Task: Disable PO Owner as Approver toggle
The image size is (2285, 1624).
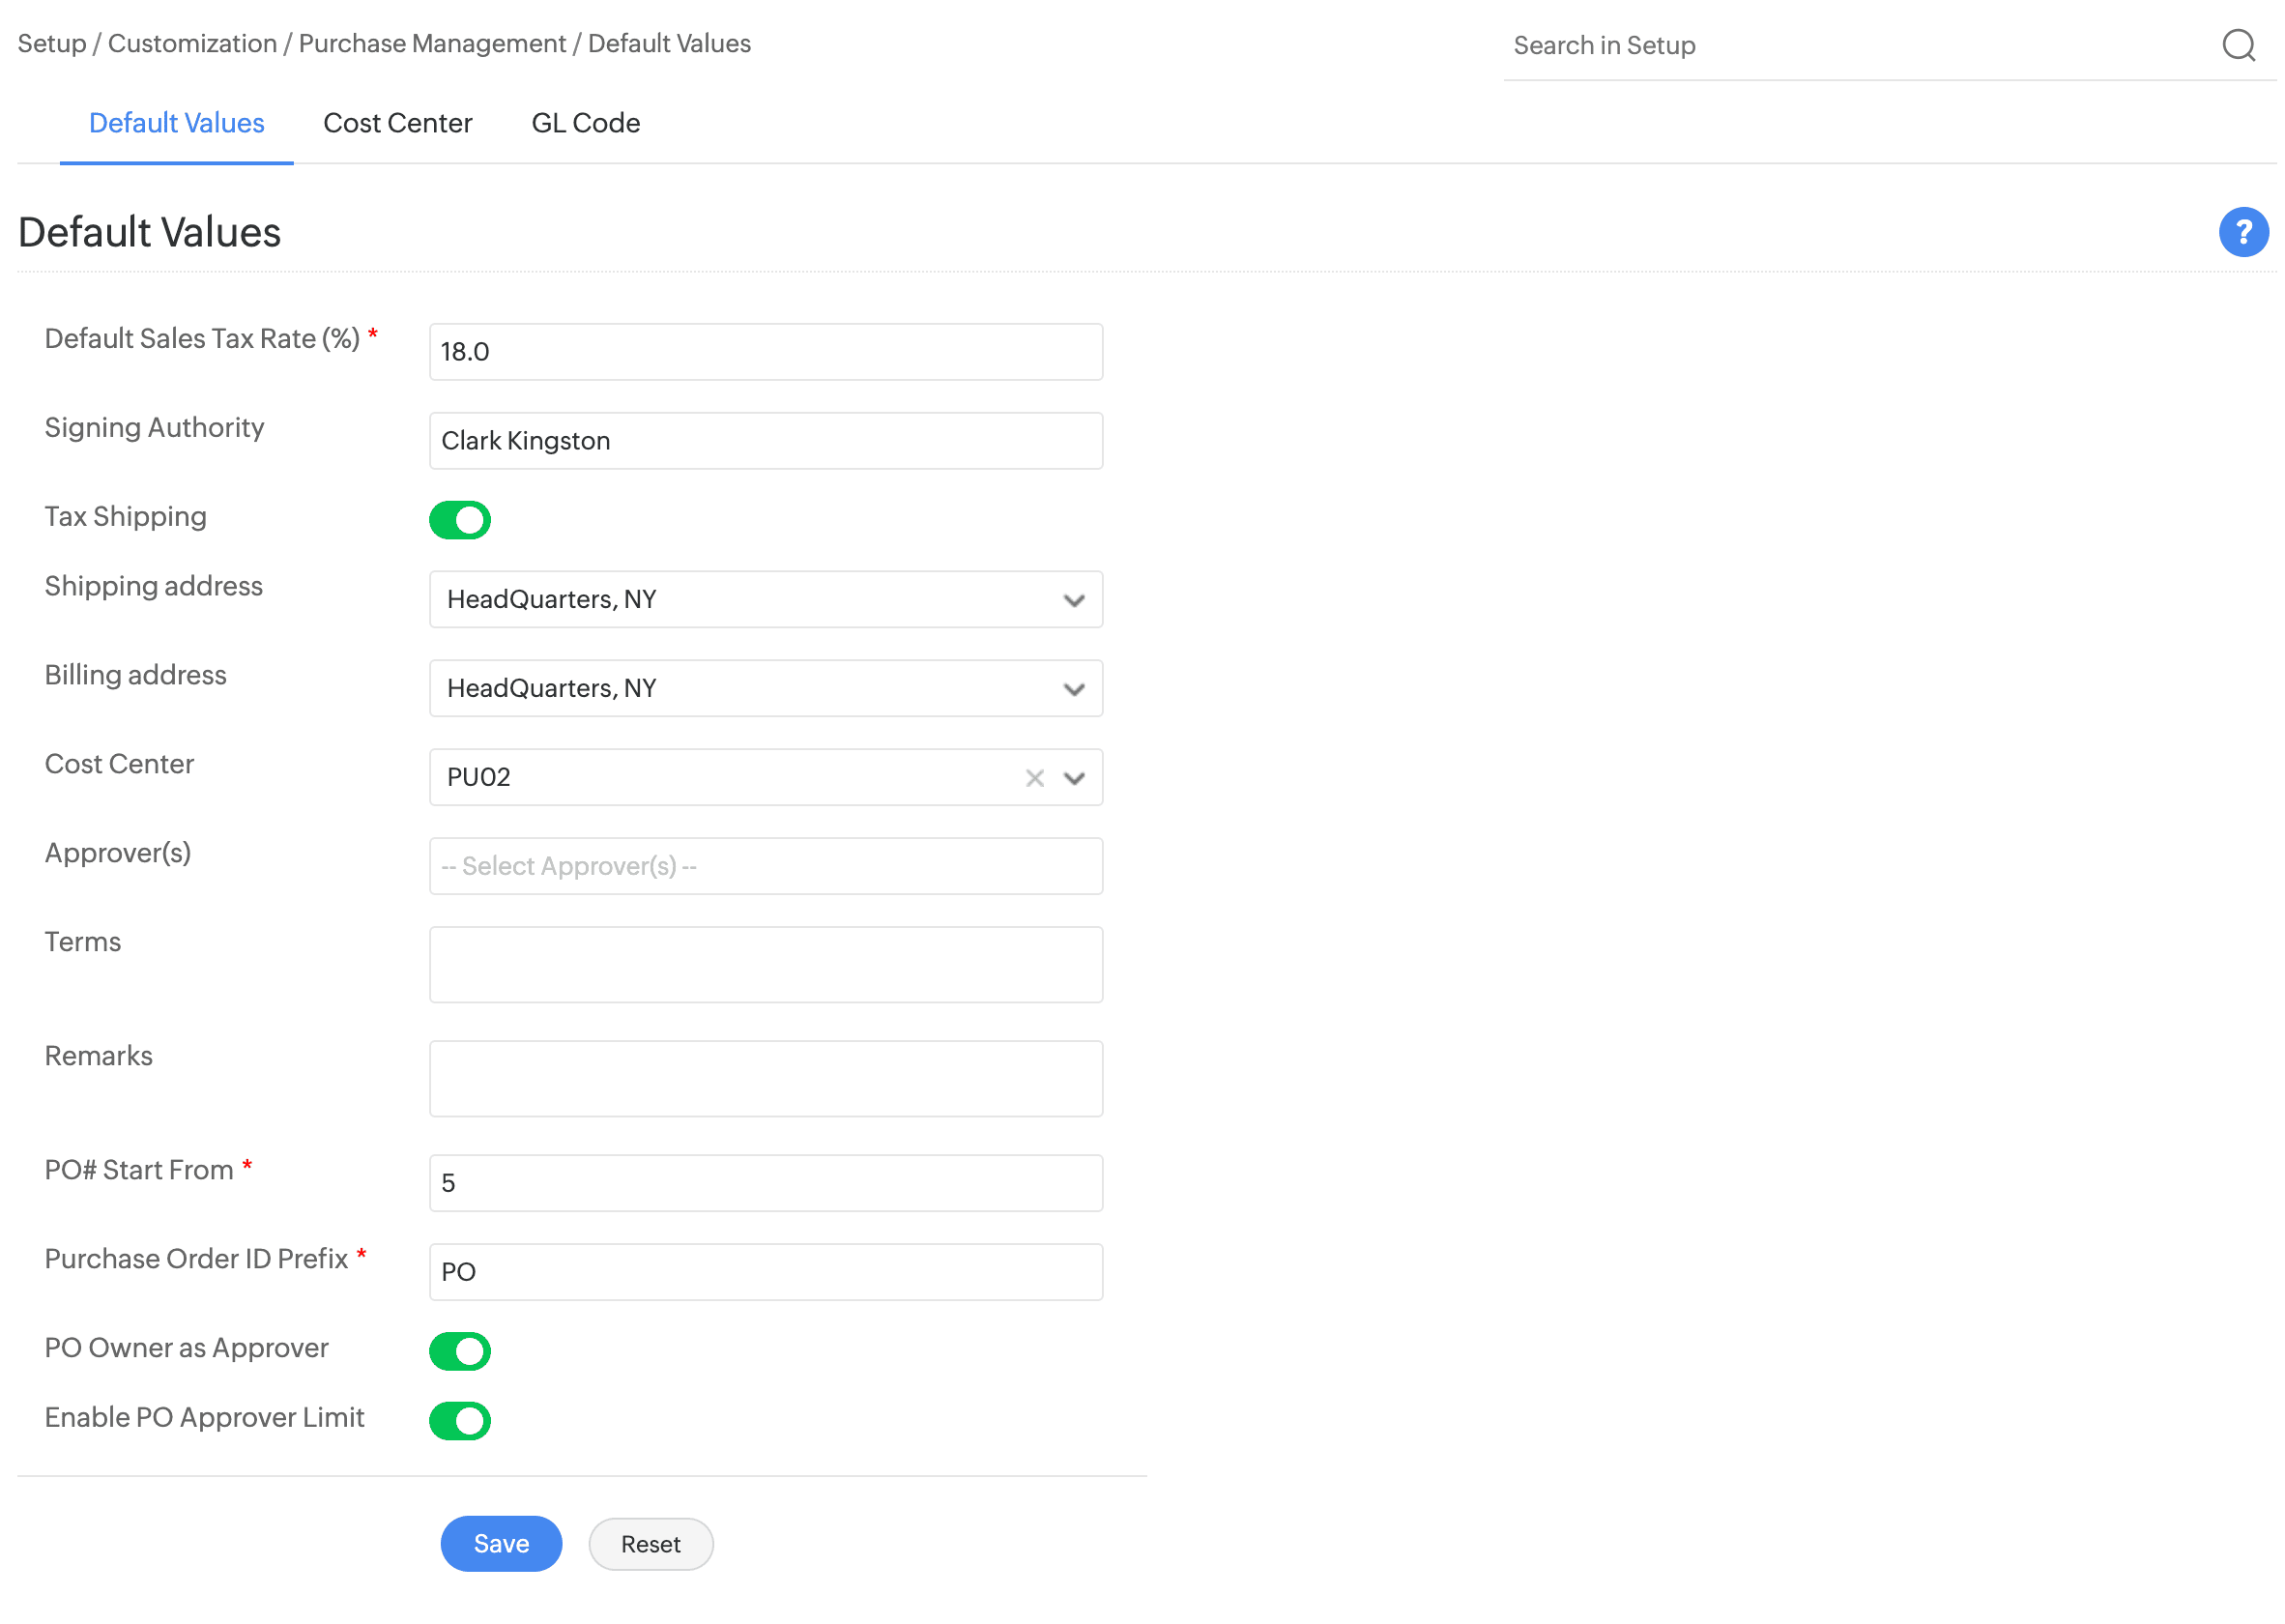Action: pyautogui.click(x=460, y=1351)
